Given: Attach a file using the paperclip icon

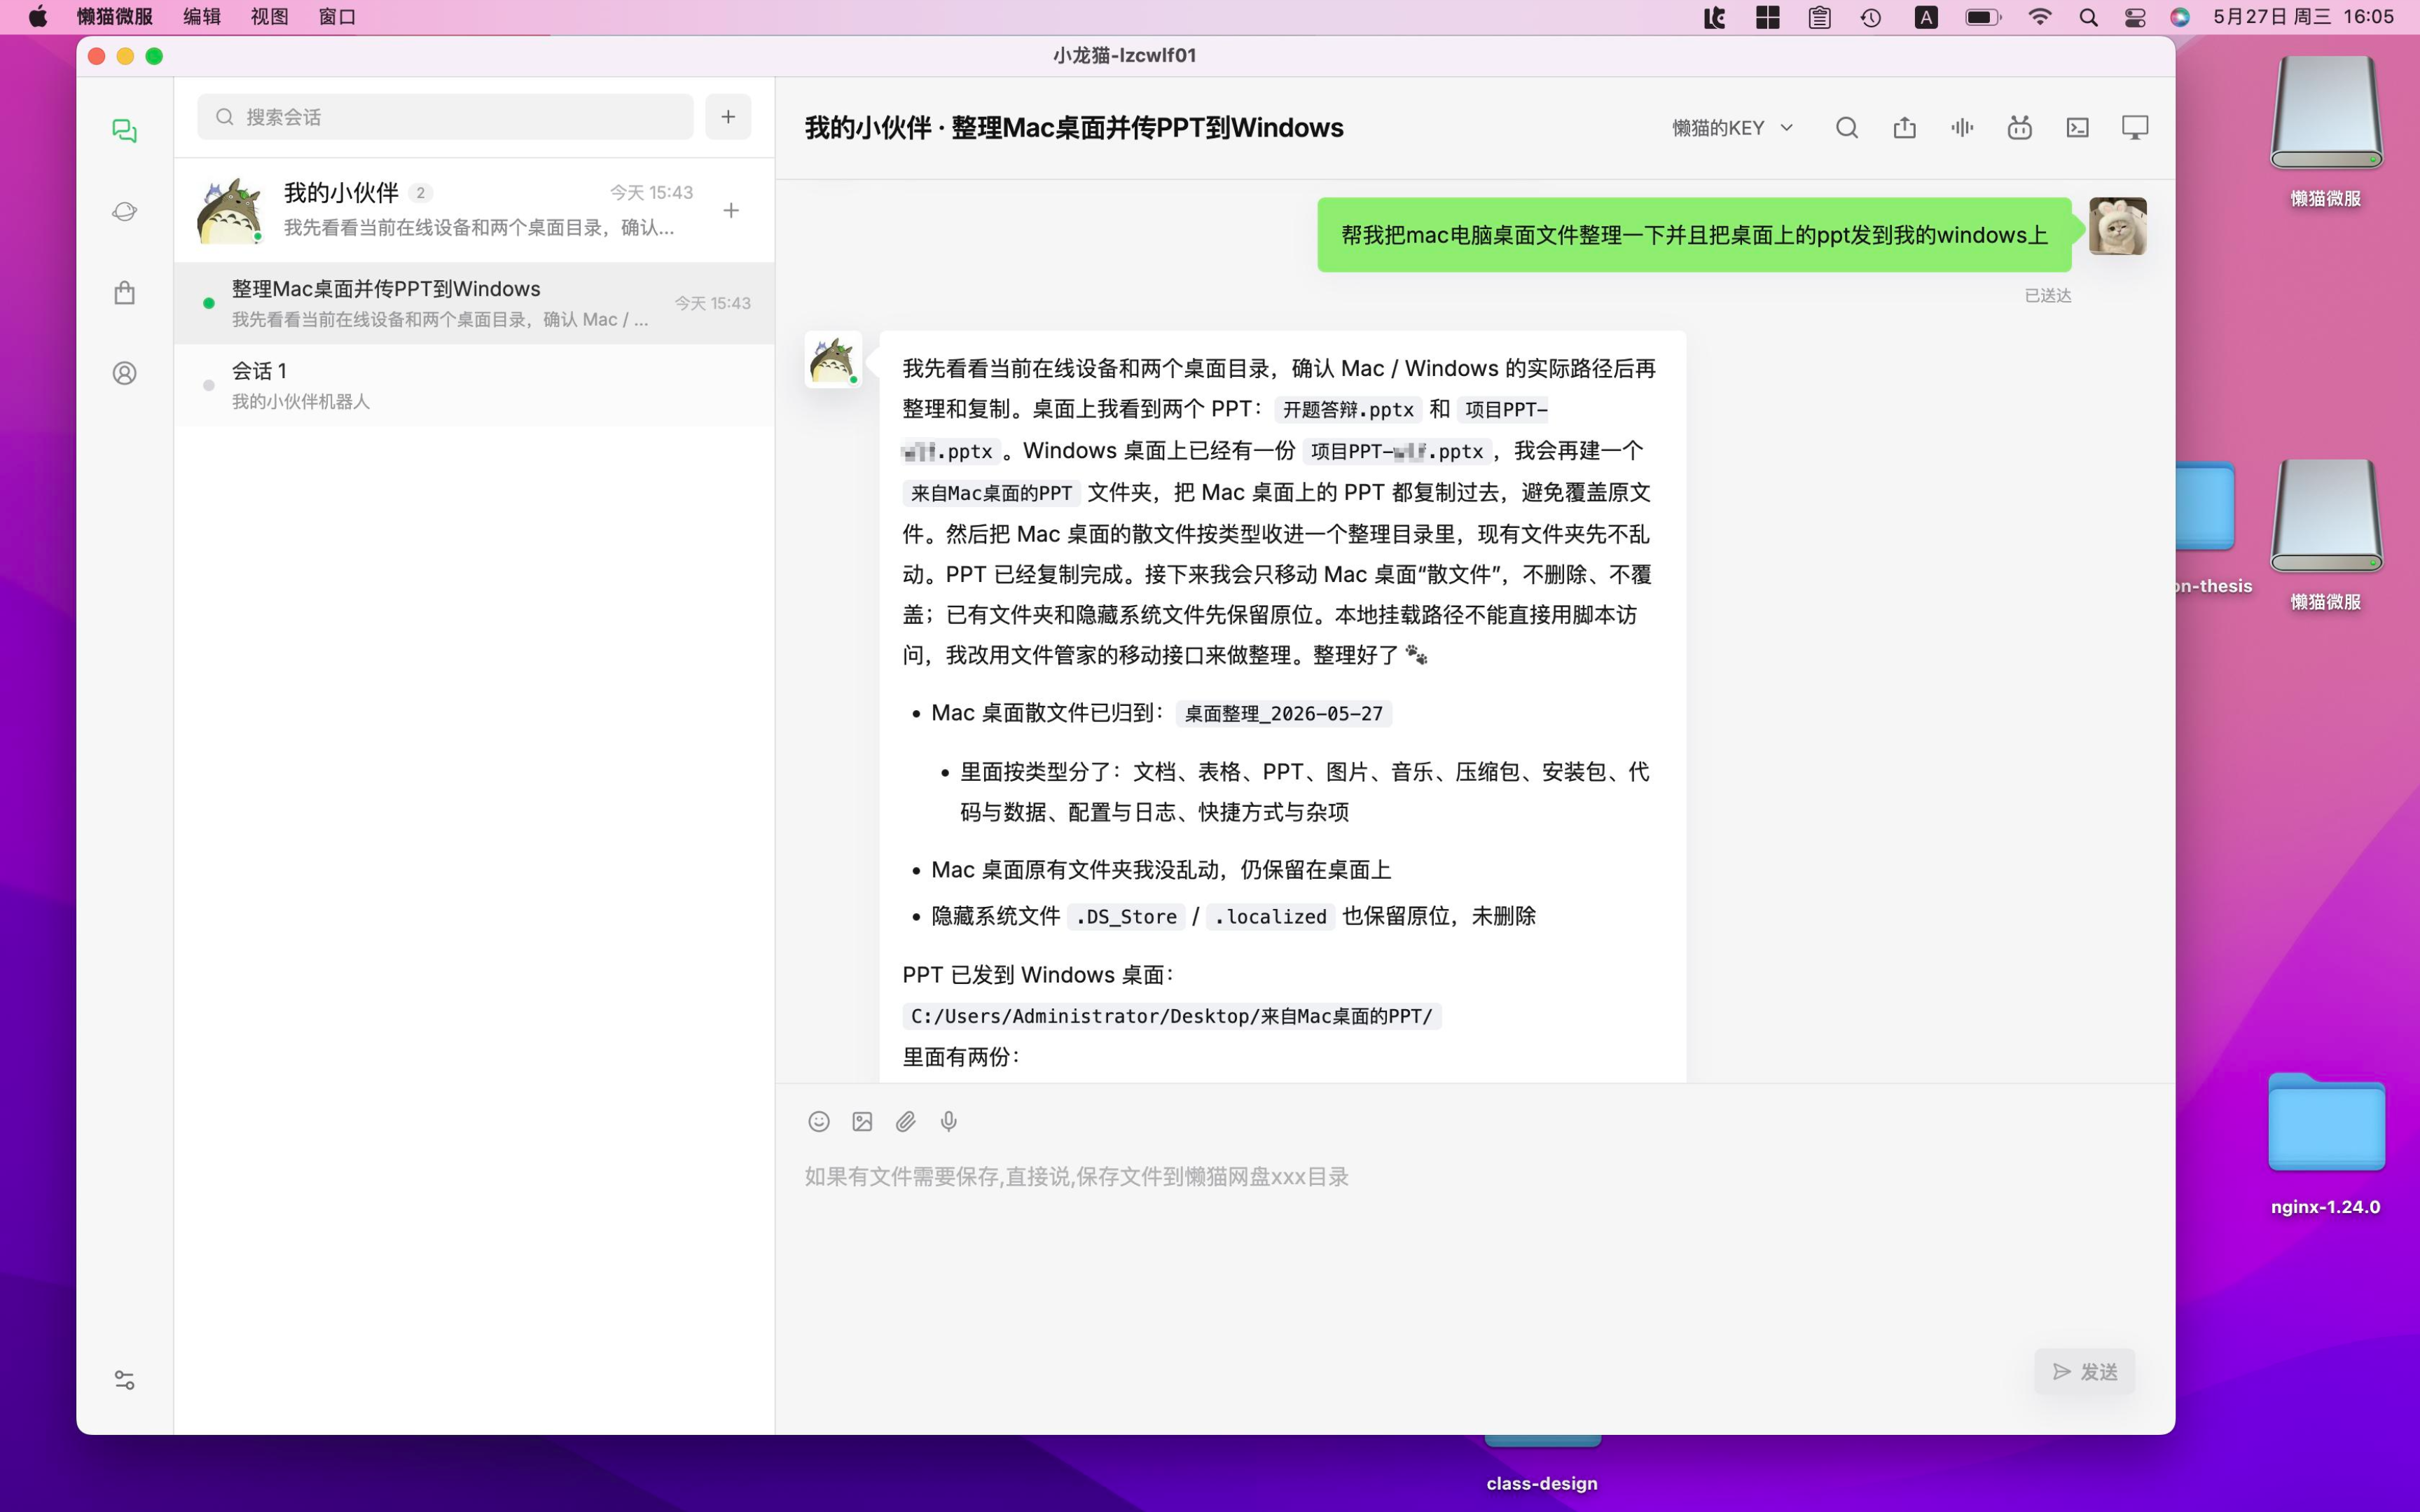Looking at the screenshot, I should click(x=905, y=1122).
